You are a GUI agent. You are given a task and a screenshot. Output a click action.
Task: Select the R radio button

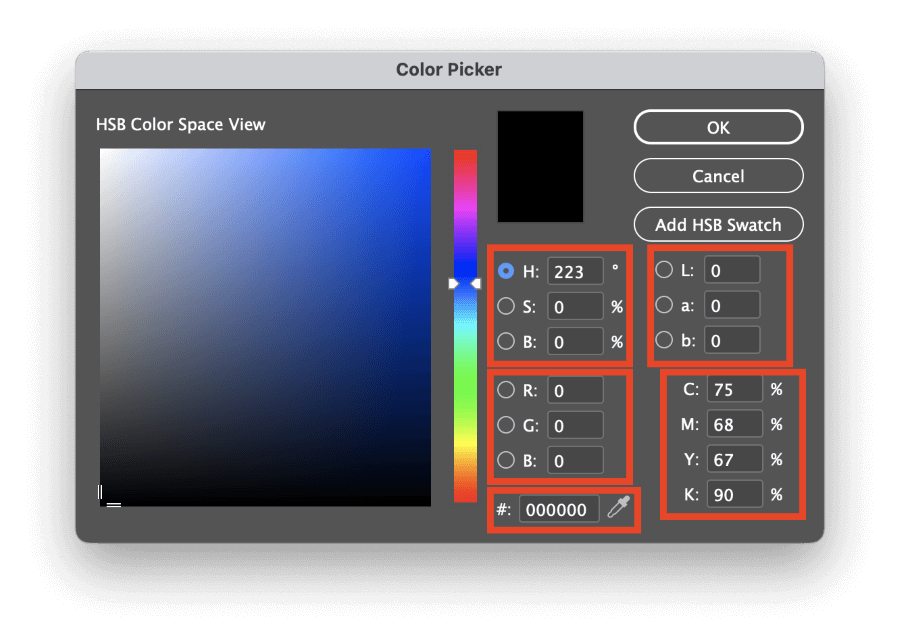tap(505, 389)
